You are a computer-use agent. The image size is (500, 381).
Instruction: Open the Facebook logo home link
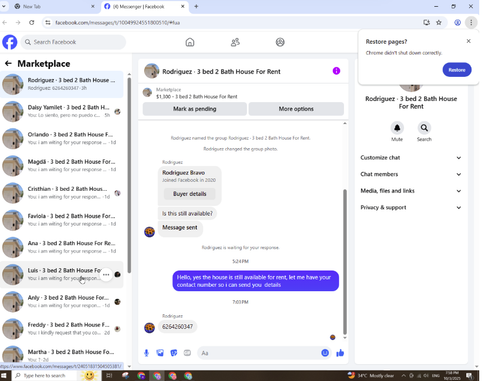point(10,42)
